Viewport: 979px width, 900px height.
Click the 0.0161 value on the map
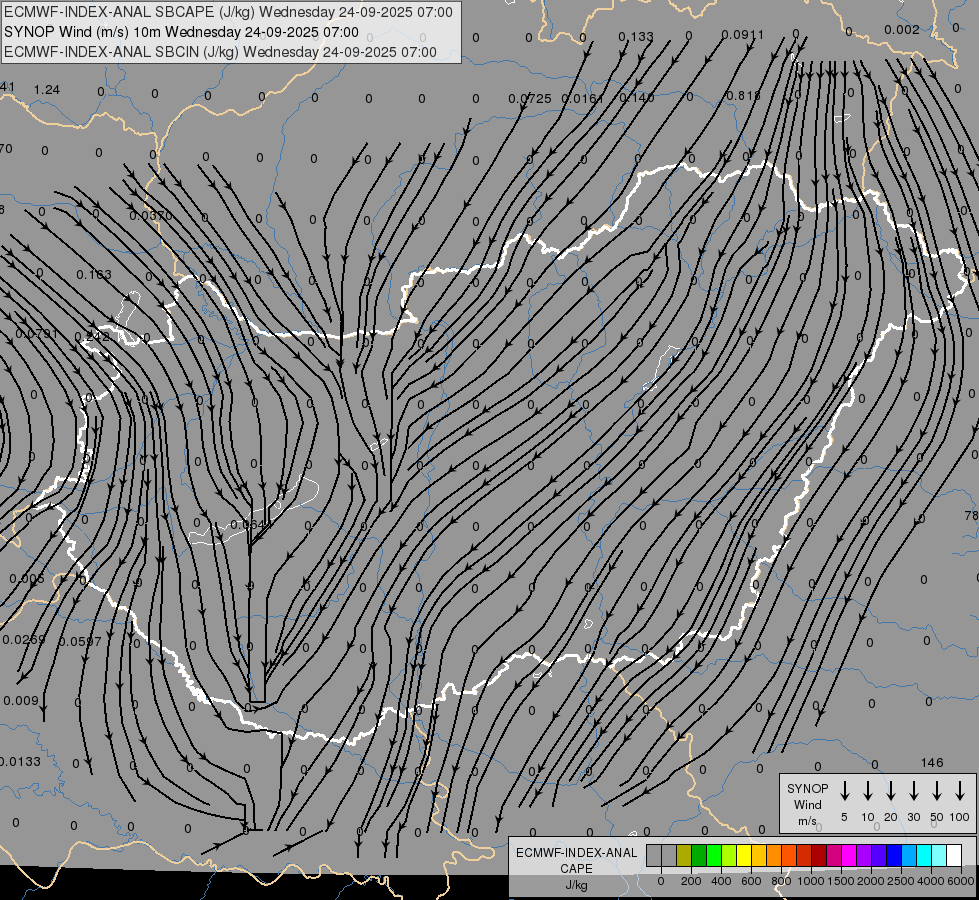[583, 99]
